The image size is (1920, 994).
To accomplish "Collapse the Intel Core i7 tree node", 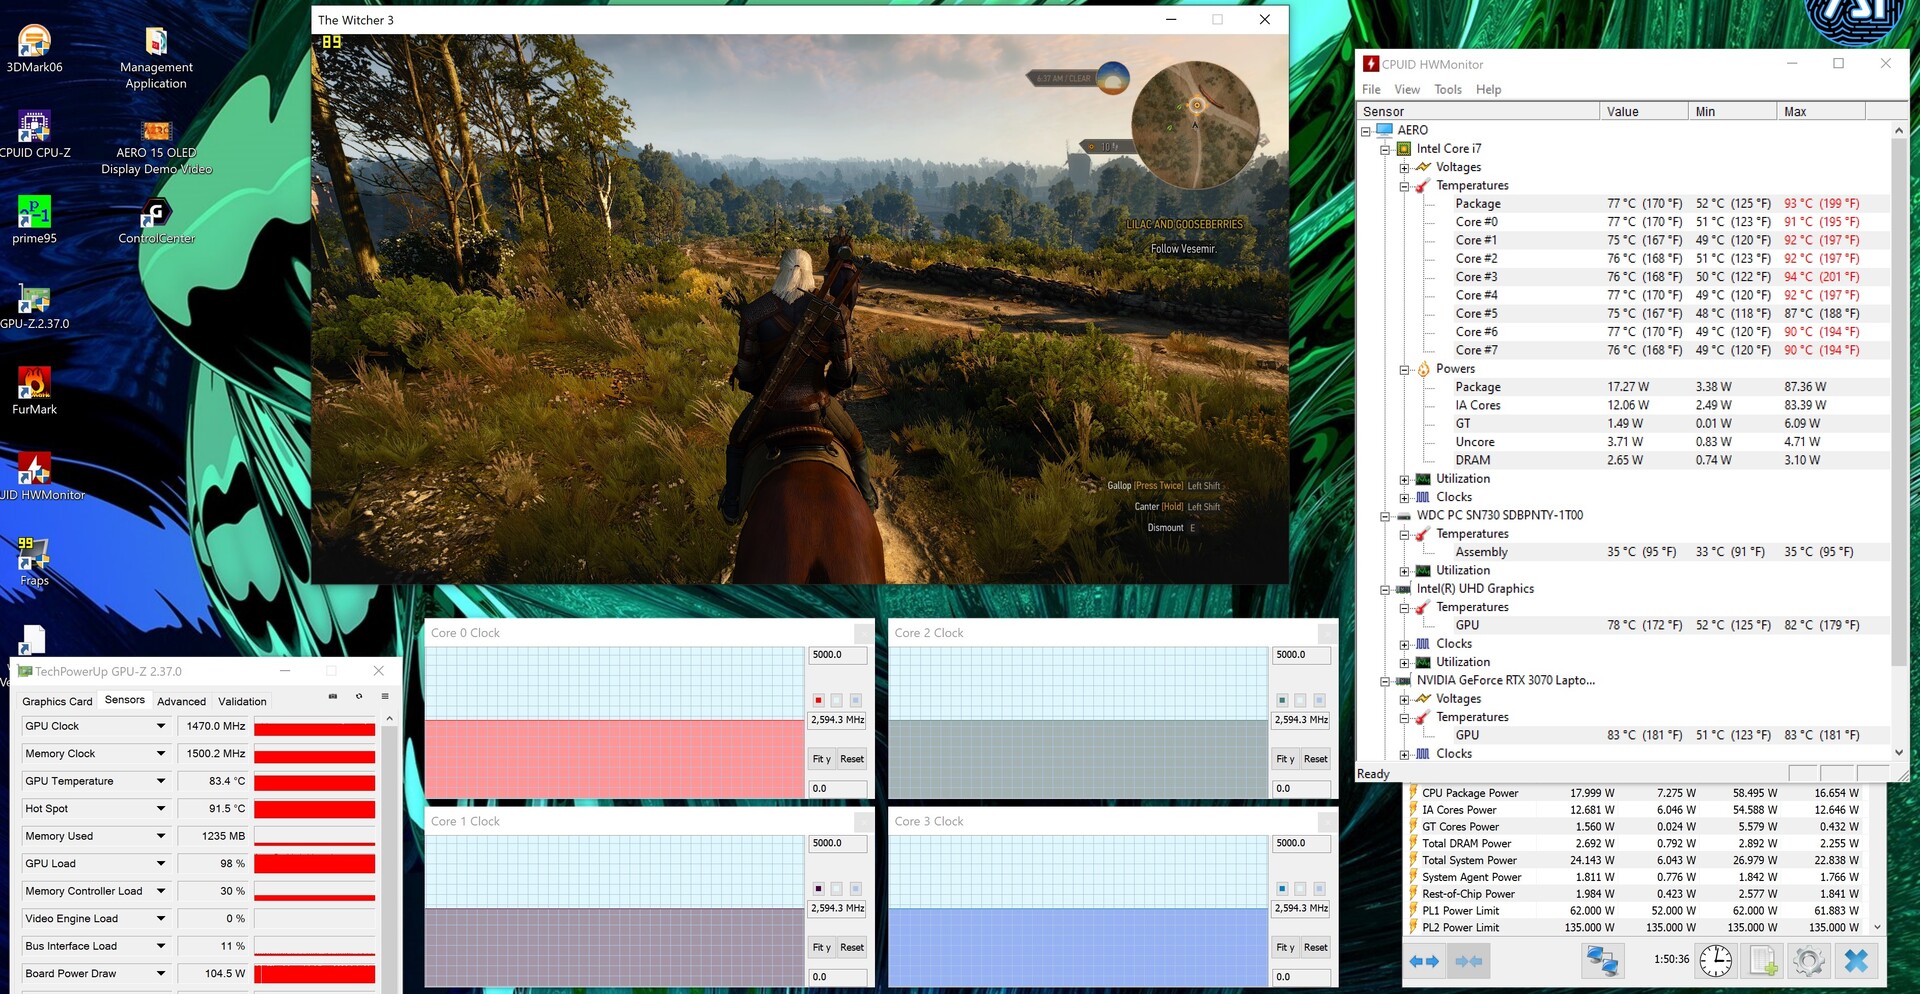I will click(x=1385, y=149).
